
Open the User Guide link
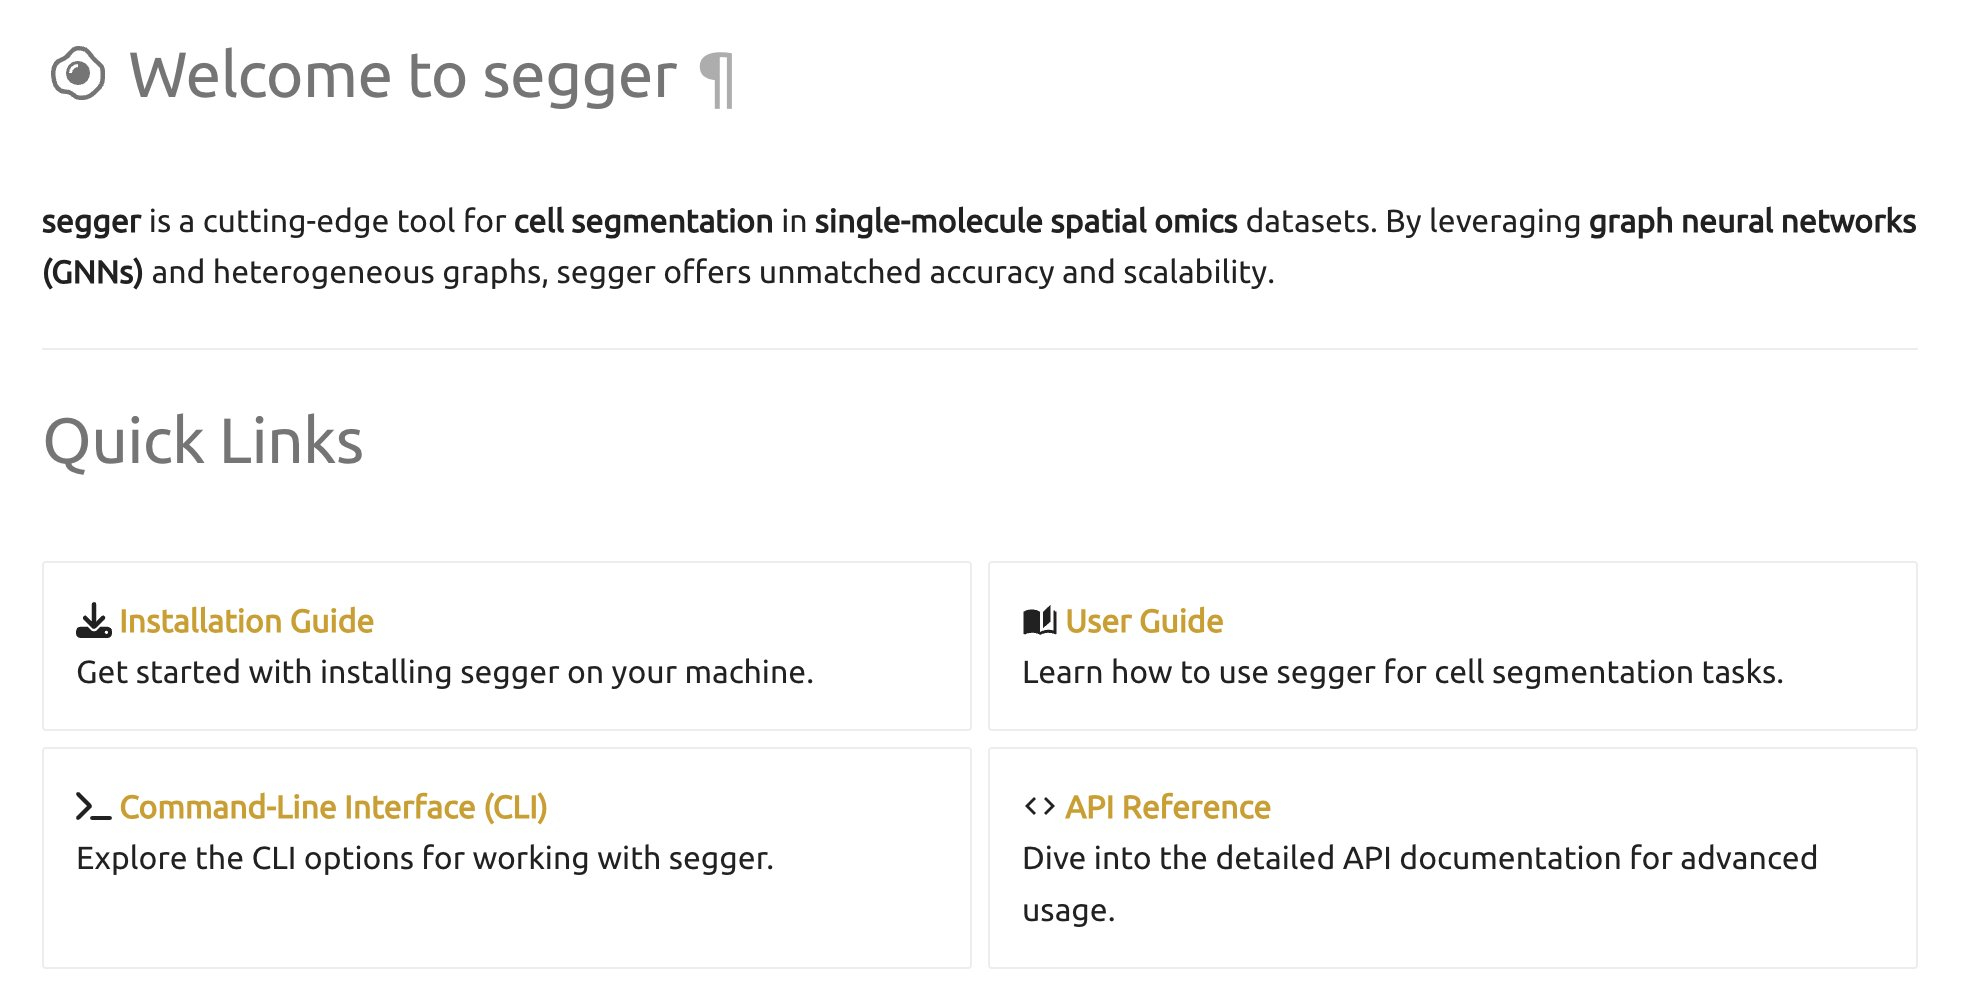1144,621
